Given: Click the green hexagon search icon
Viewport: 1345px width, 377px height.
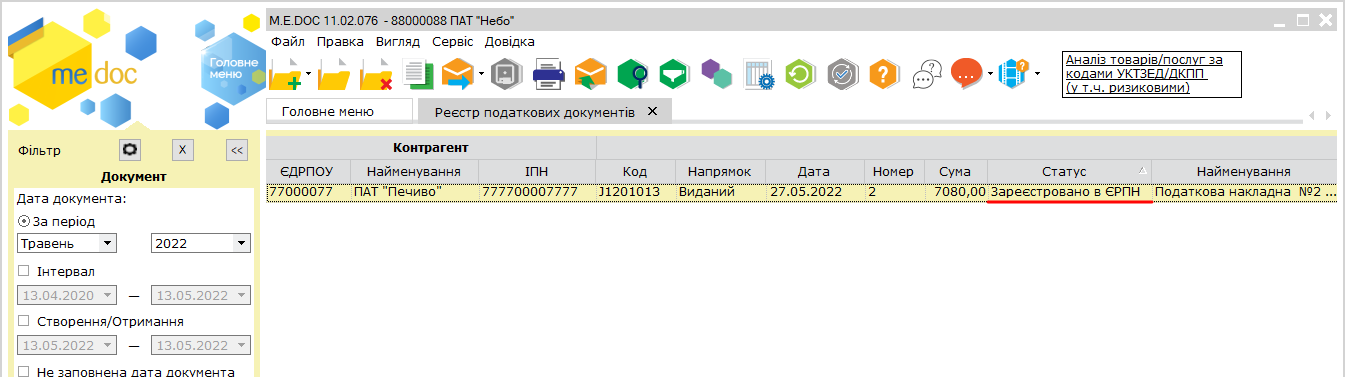Looking at the screenshot, I should [633, 74].
